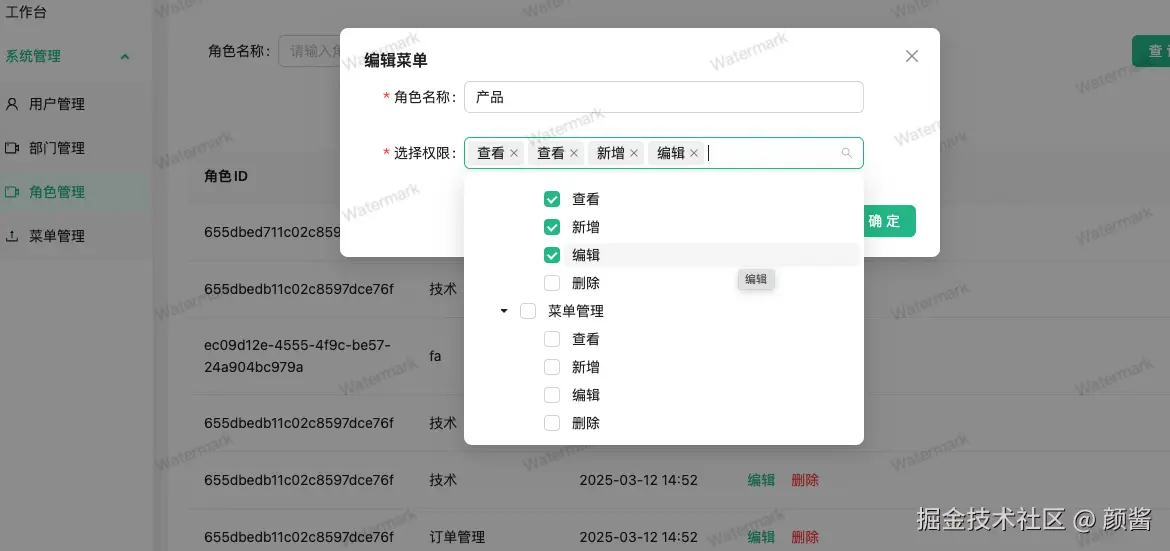
Task: Click 角色ID column header
Action: pos(226,177)
